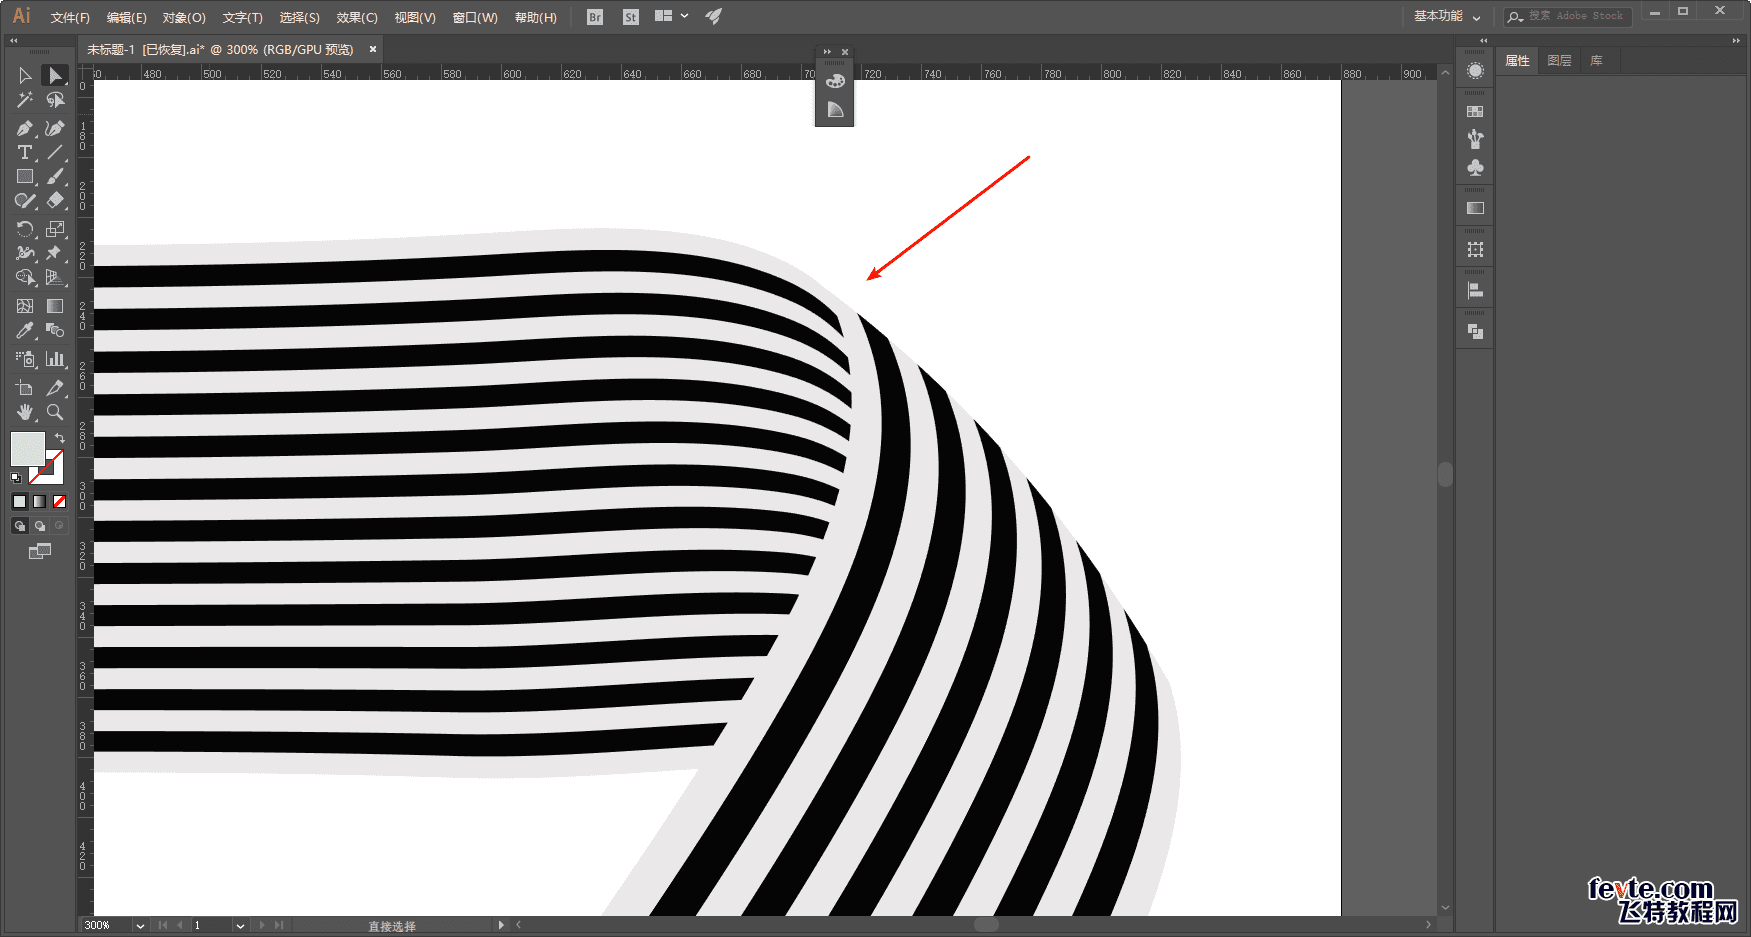Open the Bridge (Br) launcher

click(595, 17)
